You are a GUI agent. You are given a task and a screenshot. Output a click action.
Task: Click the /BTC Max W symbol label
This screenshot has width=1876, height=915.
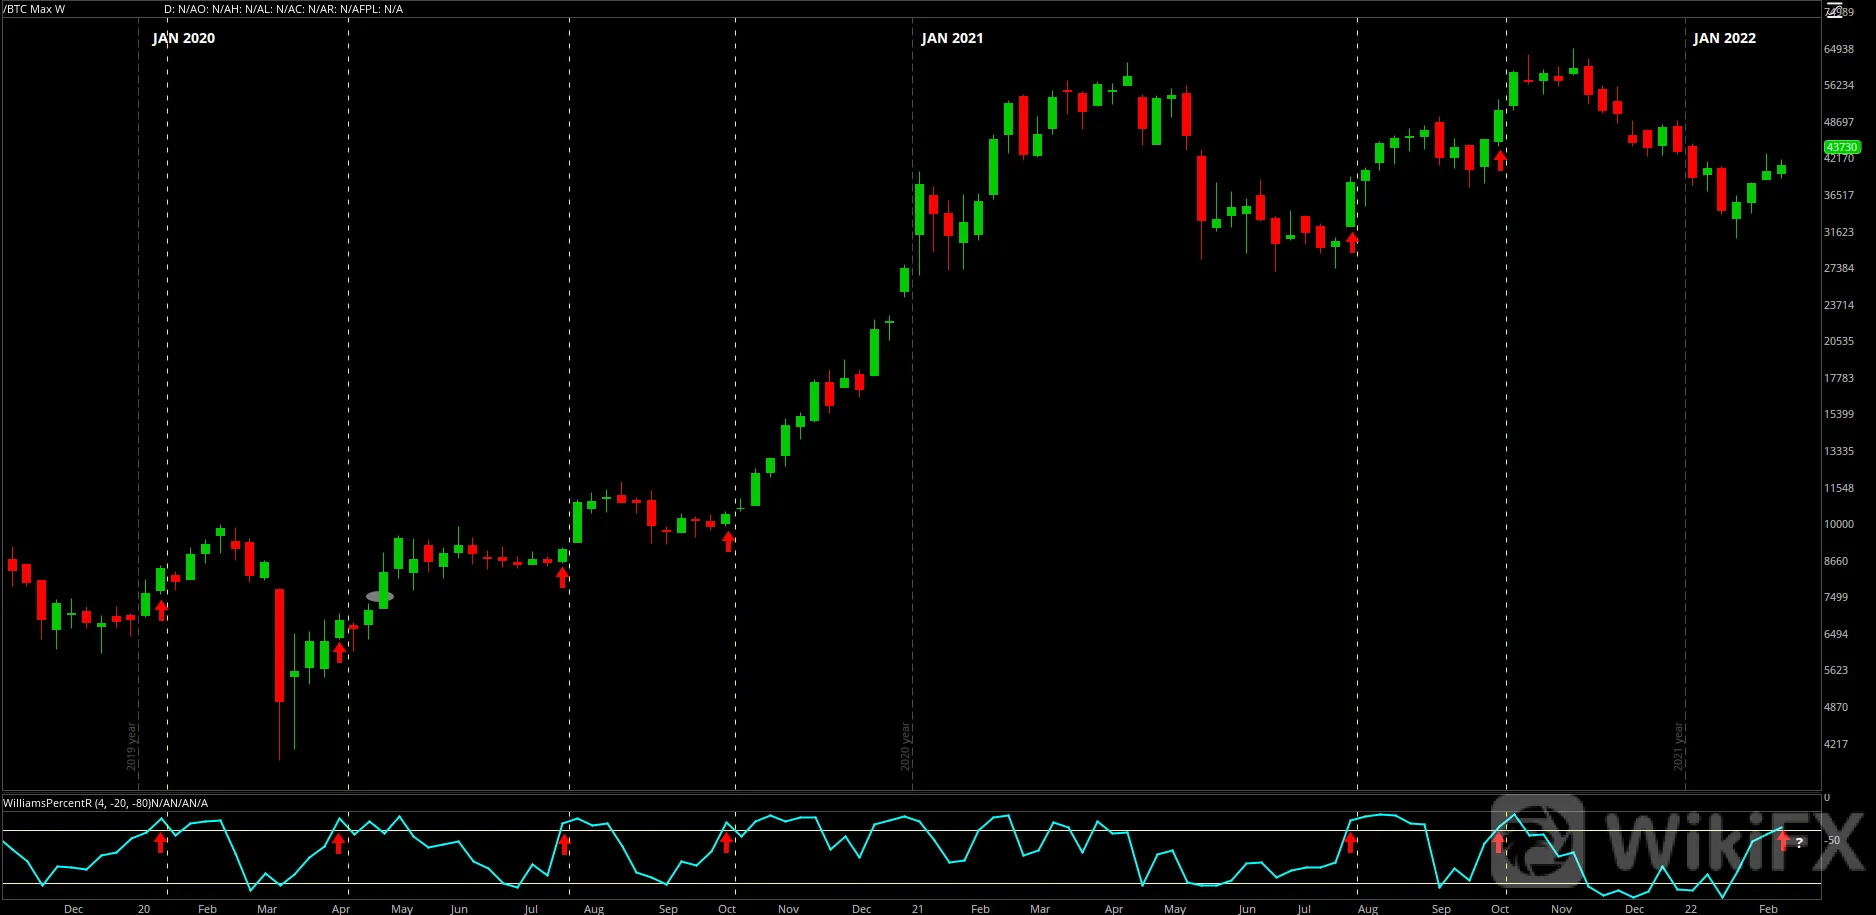(34, 9)
